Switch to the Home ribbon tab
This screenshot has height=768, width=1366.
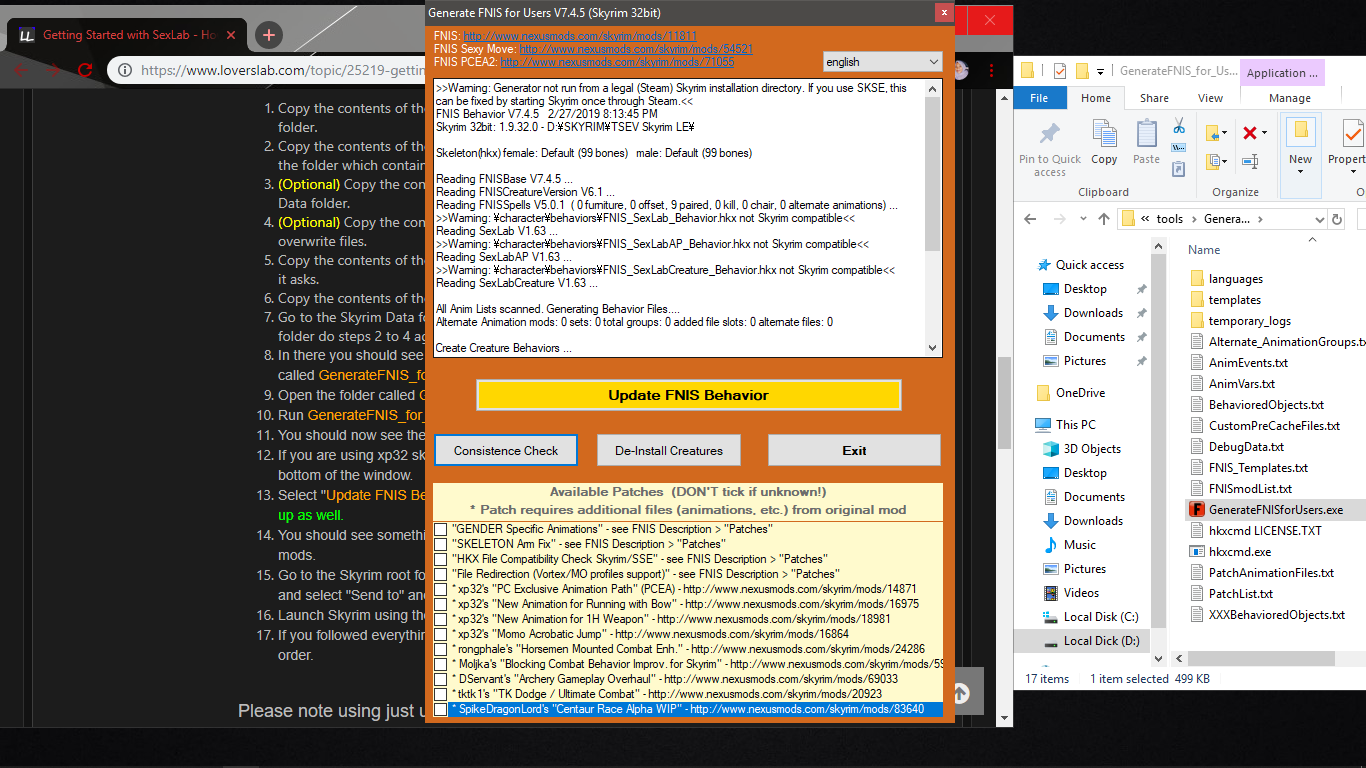click(1096, 98)
